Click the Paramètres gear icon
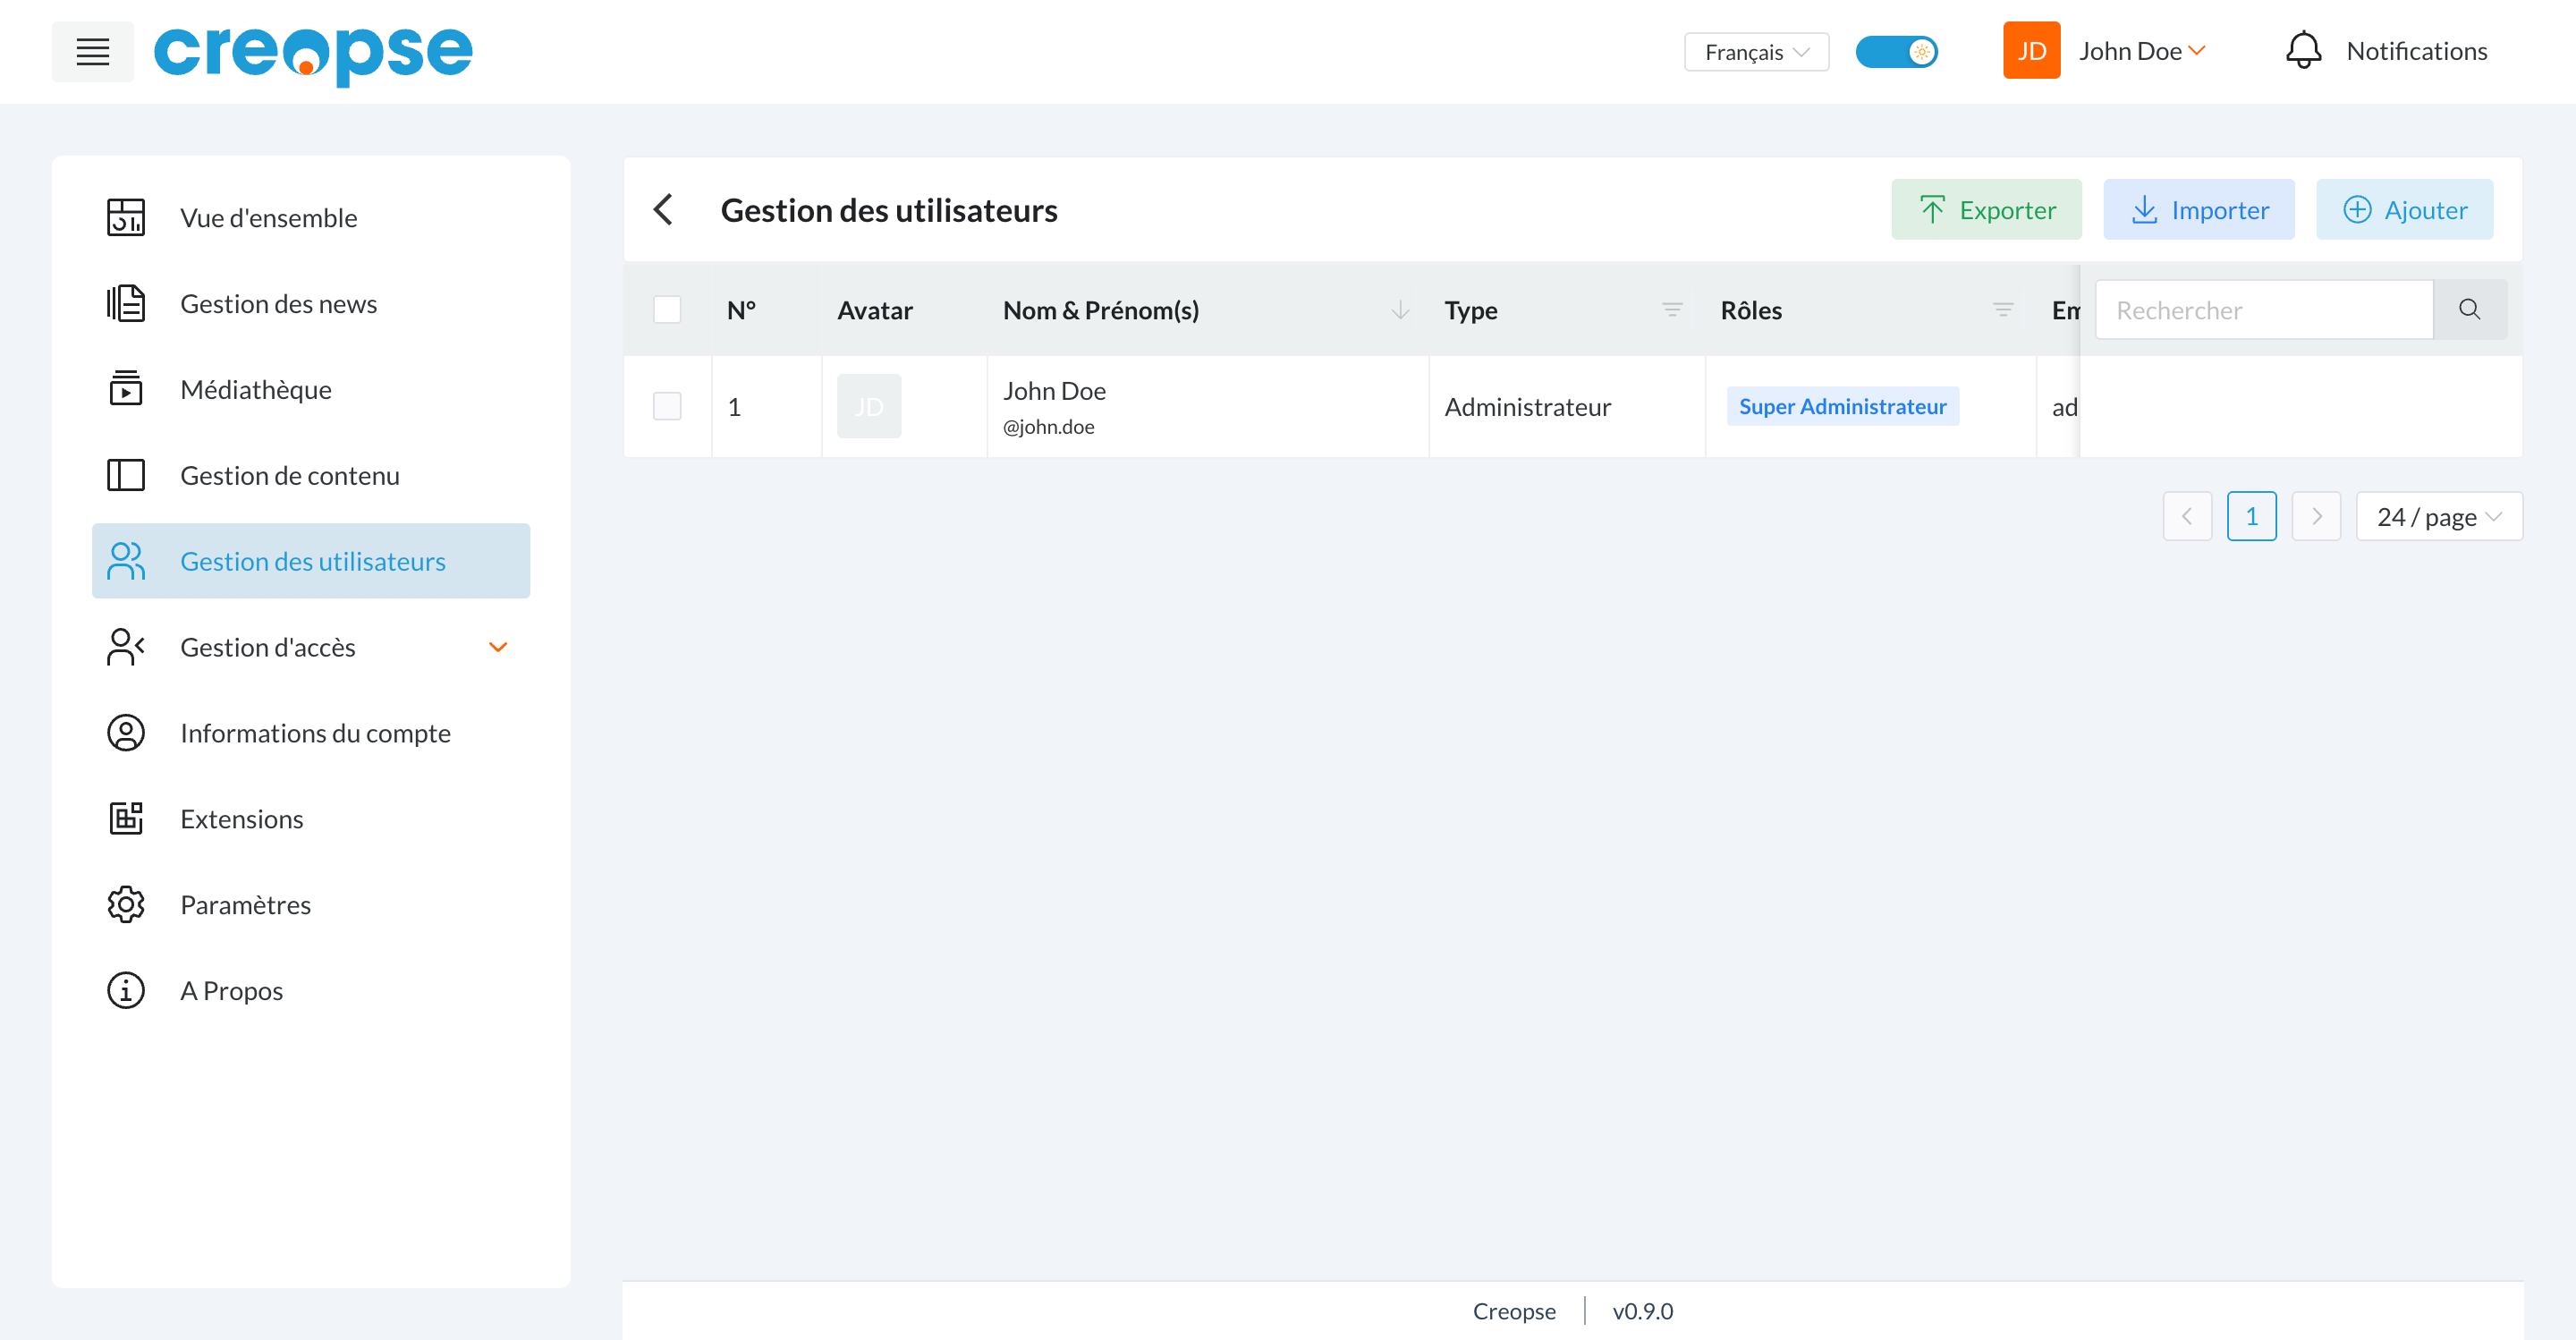 point(126,905)
